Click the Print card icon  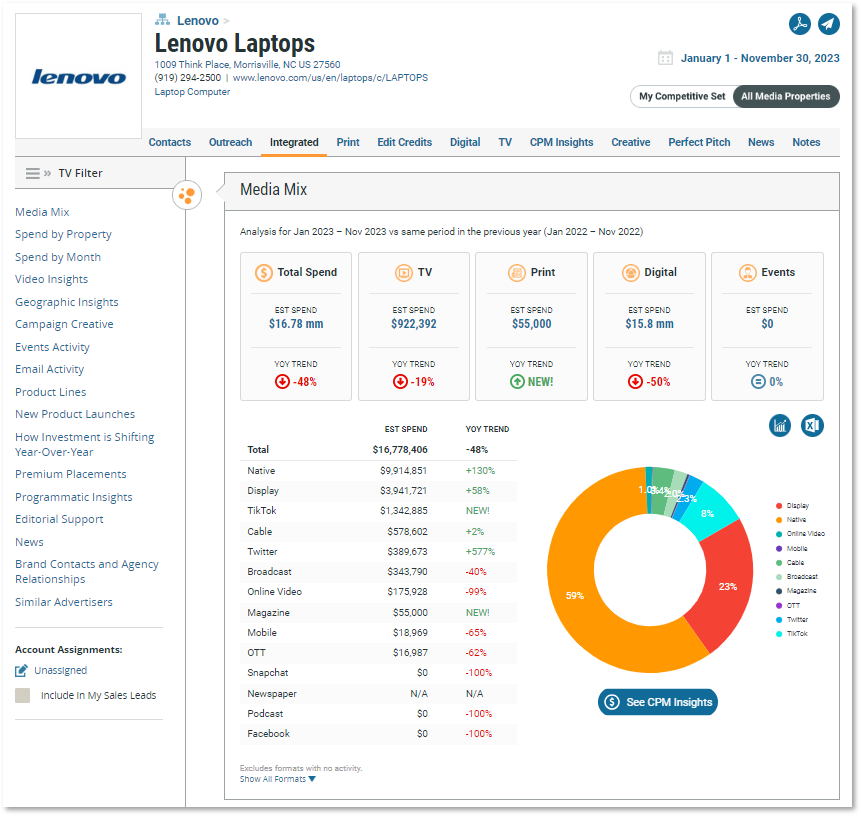[517, 272]
